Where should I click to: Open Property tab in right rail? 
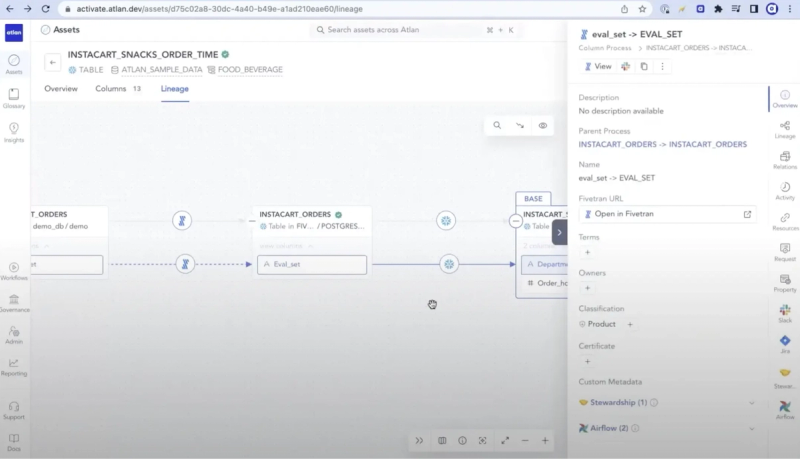click(785, 283)
